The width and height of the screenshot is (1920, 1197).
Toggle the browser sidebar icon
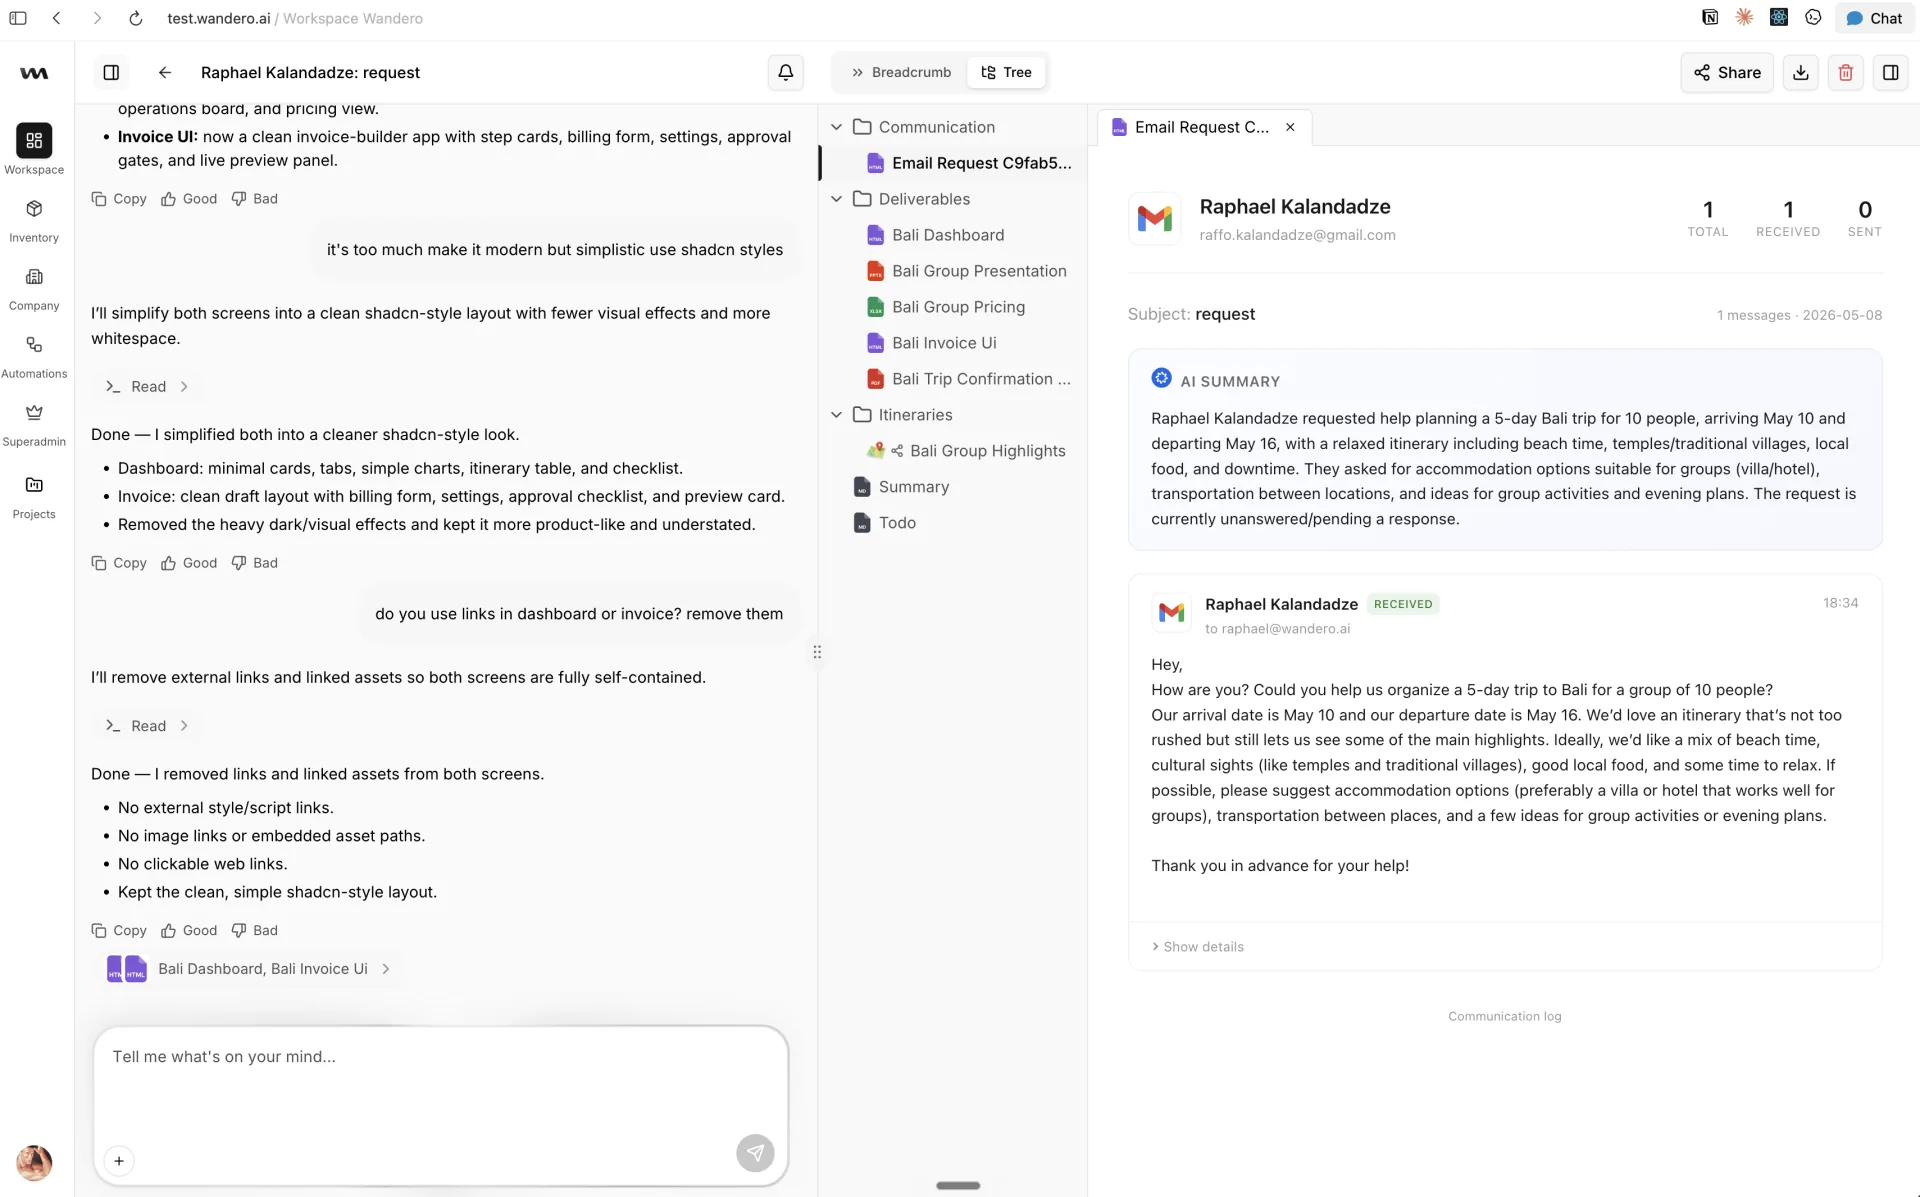[x=18, y=18]
